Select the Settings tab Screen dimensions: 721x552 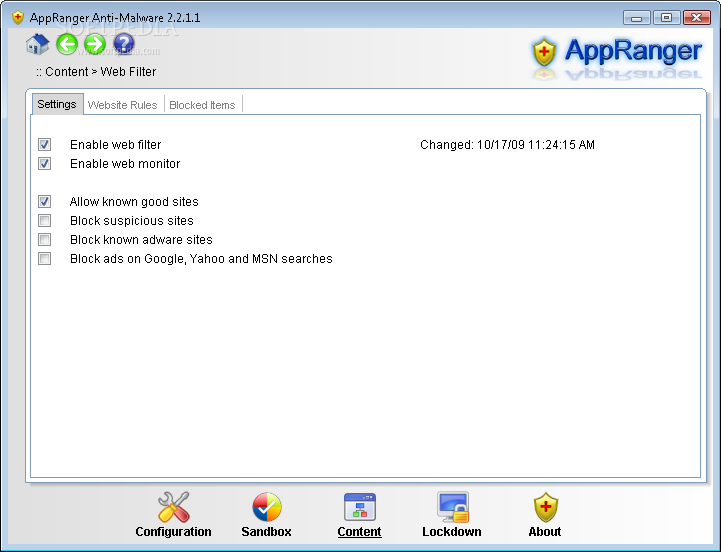57,104
